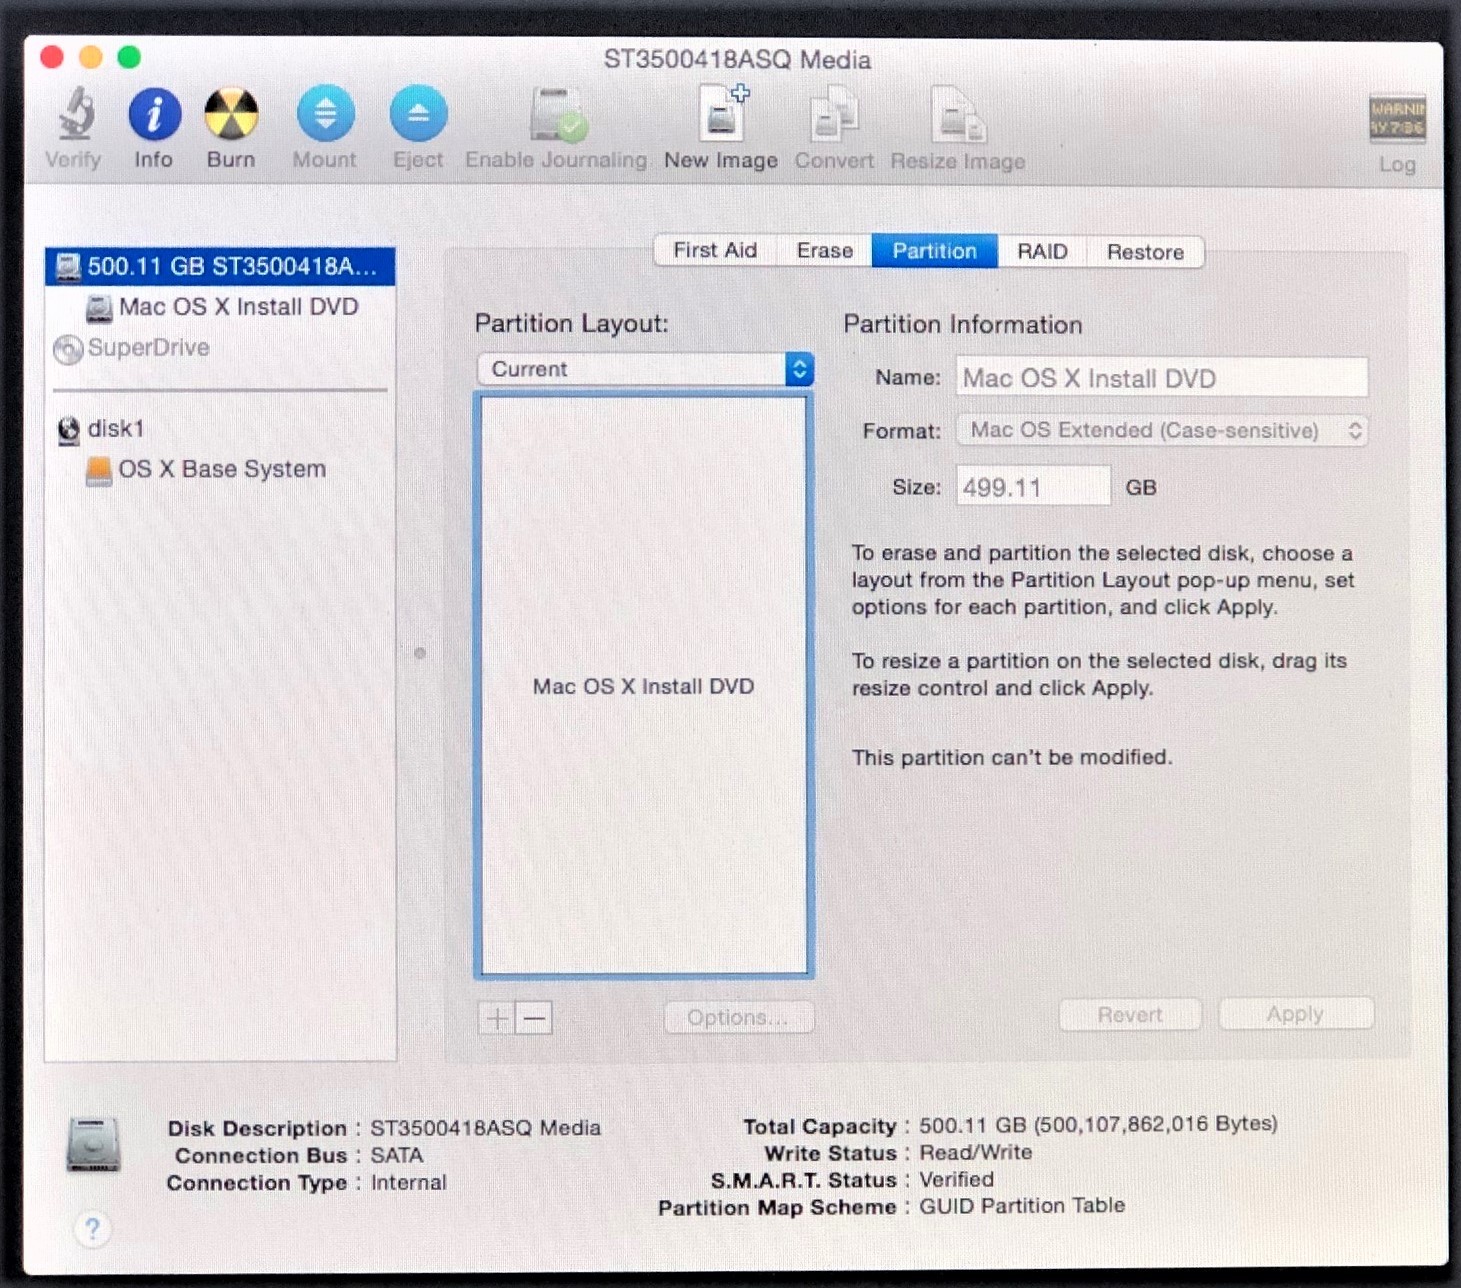Open disk Info from the toolbar
Screen dimensions: 1461x1288
click(154, 114)
